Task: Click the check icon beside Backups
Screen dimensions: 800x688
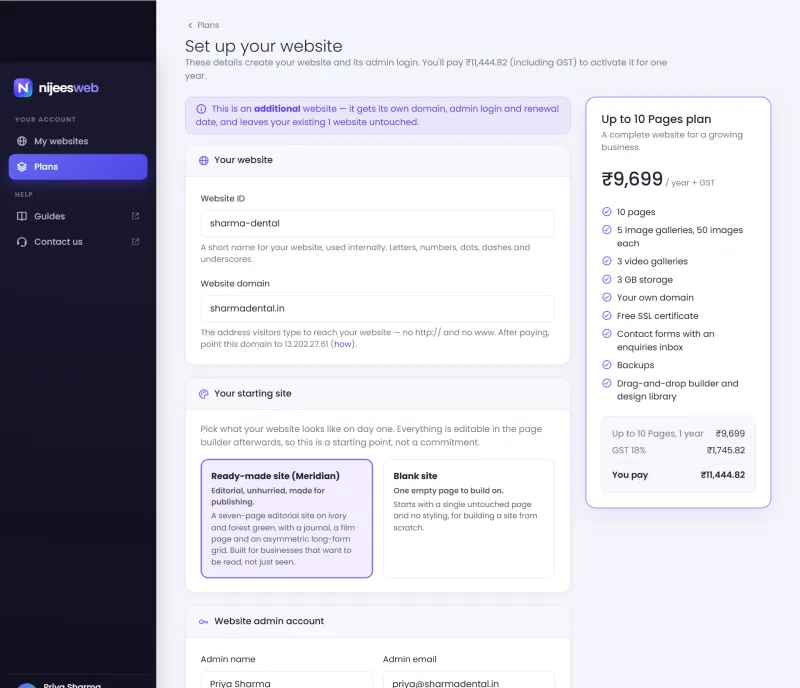Action: tap(607, 364)
